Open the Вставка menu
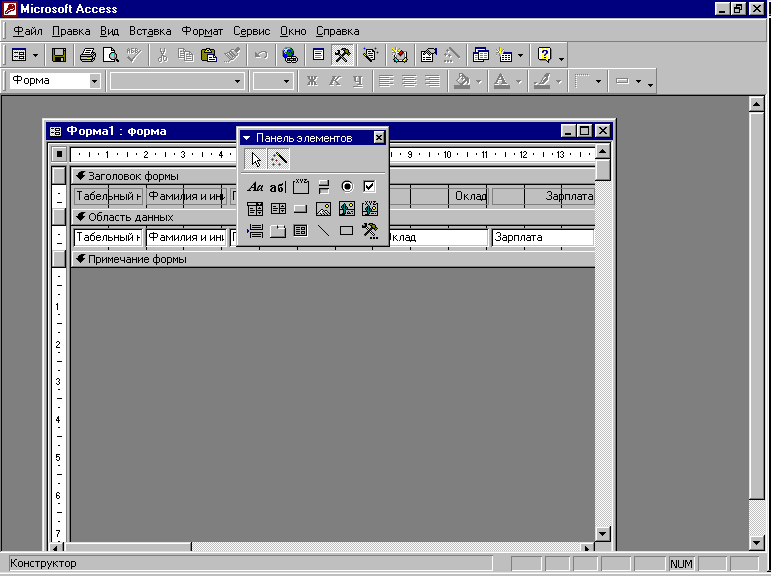The image size is (771, 576). pyautogui.click(x=150, y=31)
